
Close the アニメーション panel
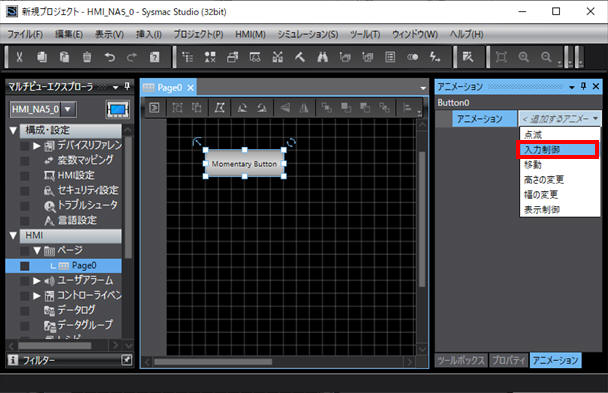[x=596, y=86]
